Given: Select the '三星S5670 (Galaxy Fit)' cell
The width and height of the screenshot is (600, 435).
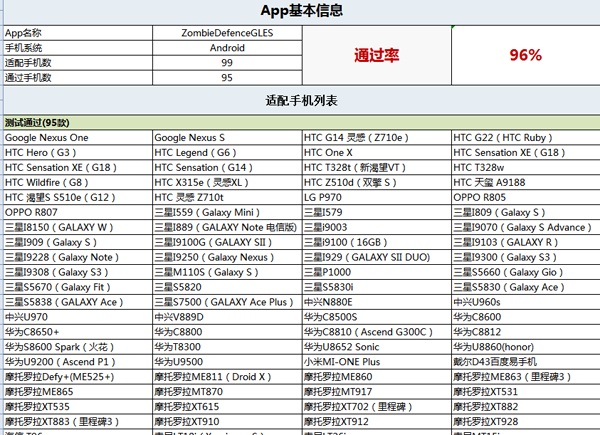Looking at the screenshot, I should click(78, 287).
